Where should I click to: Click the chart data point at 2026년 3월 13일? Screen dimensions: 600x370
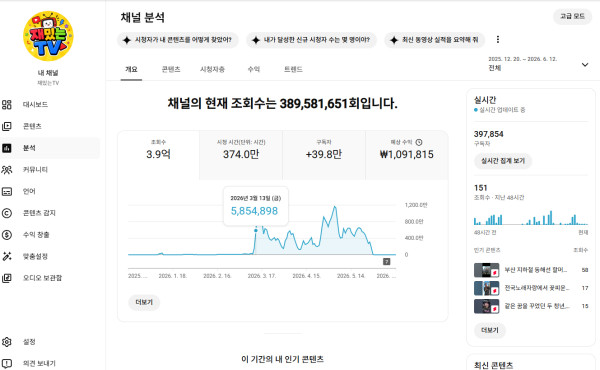click(x=256, y=230)
